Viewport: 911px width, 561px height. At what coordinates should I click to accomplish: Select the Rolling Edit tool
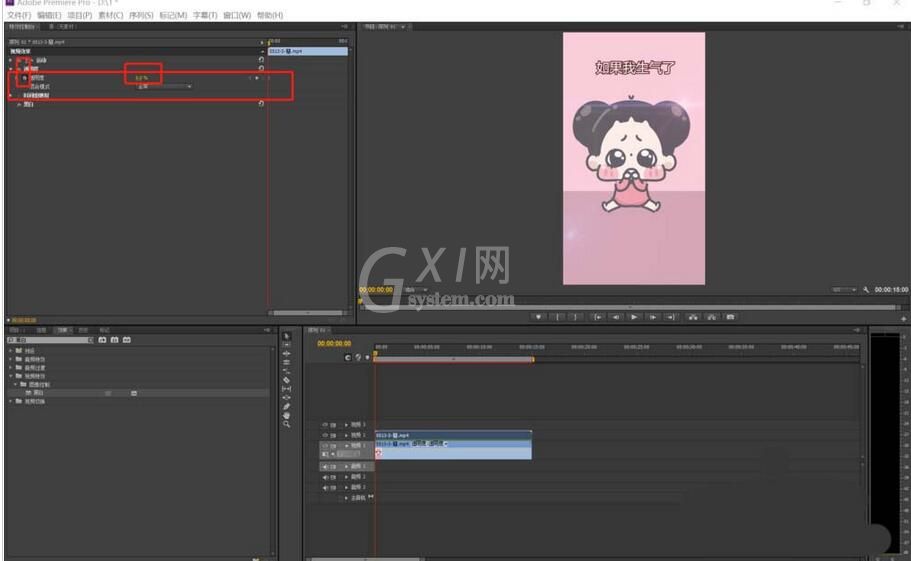pyautogui.click(x=286, y=362)
